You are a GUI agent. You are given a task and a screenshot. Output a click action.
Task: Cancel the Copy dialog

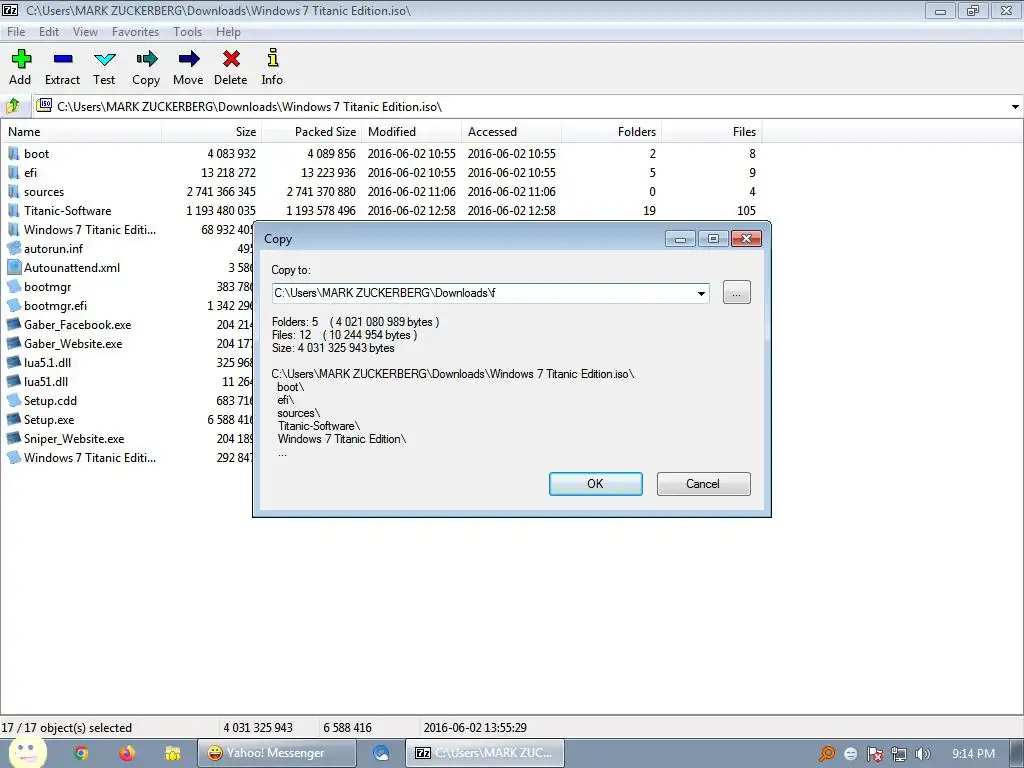pyautogui.click(x=703, y=484)
